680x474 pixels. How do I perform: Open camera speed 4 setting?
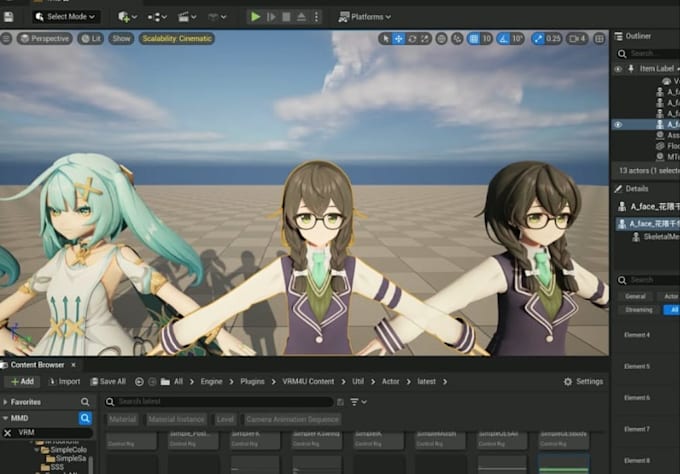[577, 39]
